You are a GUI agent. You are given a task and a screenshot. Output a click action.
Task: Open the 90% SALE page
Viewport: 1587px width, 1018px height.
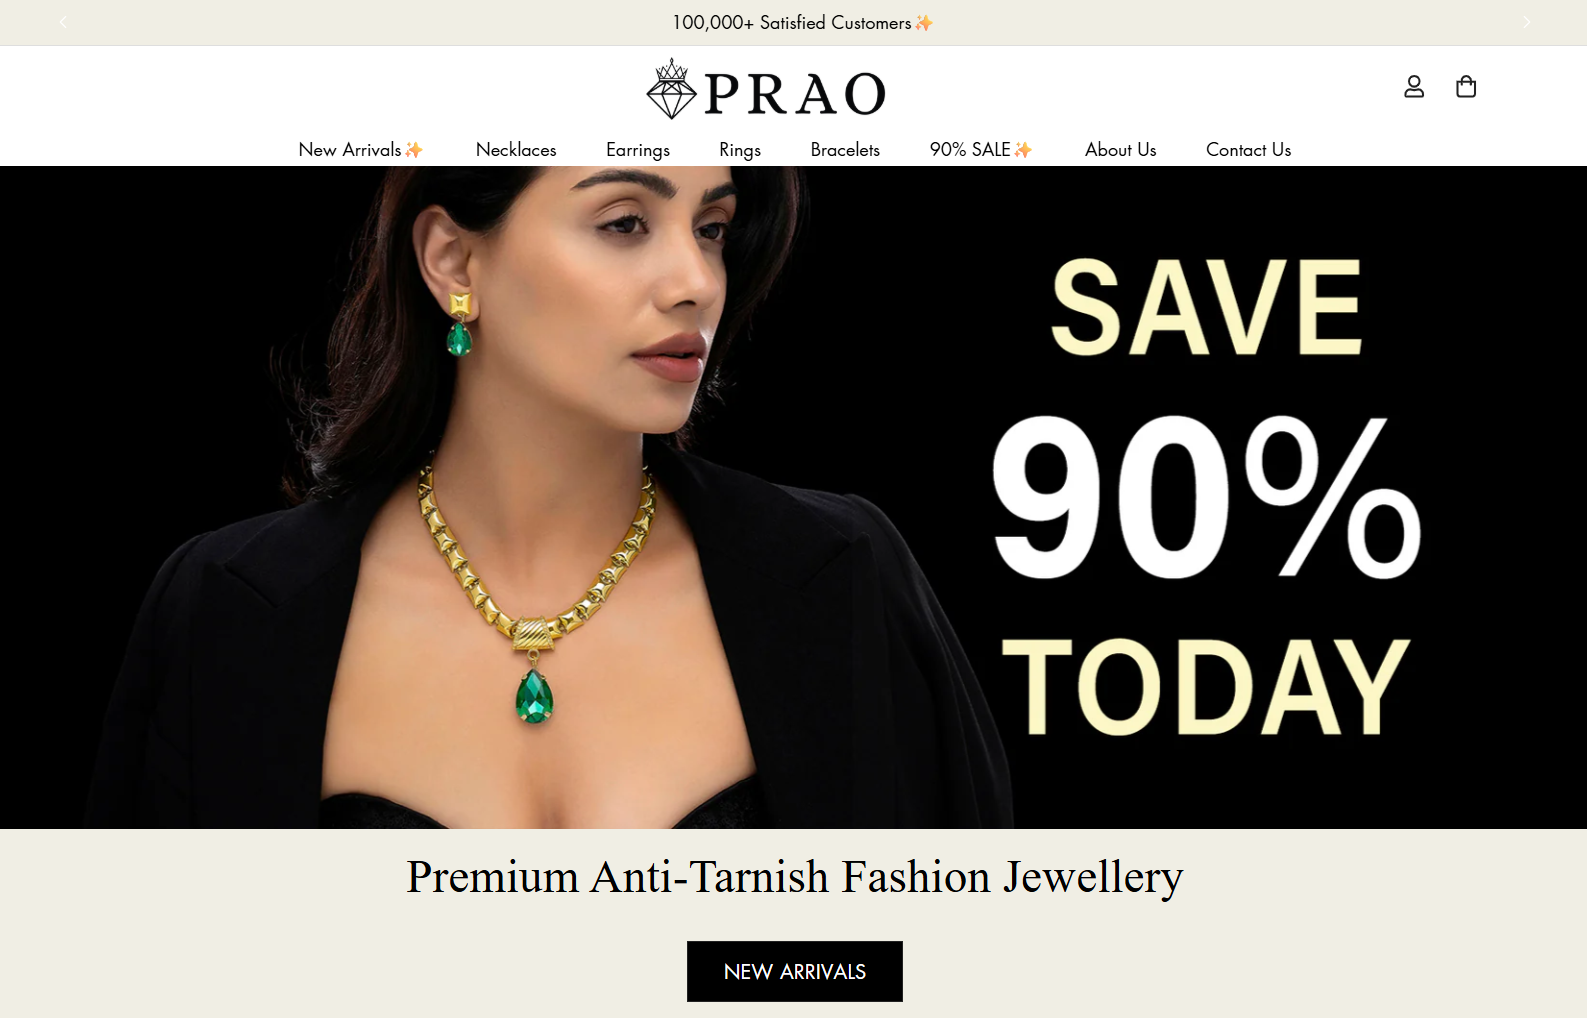point(980,149)
